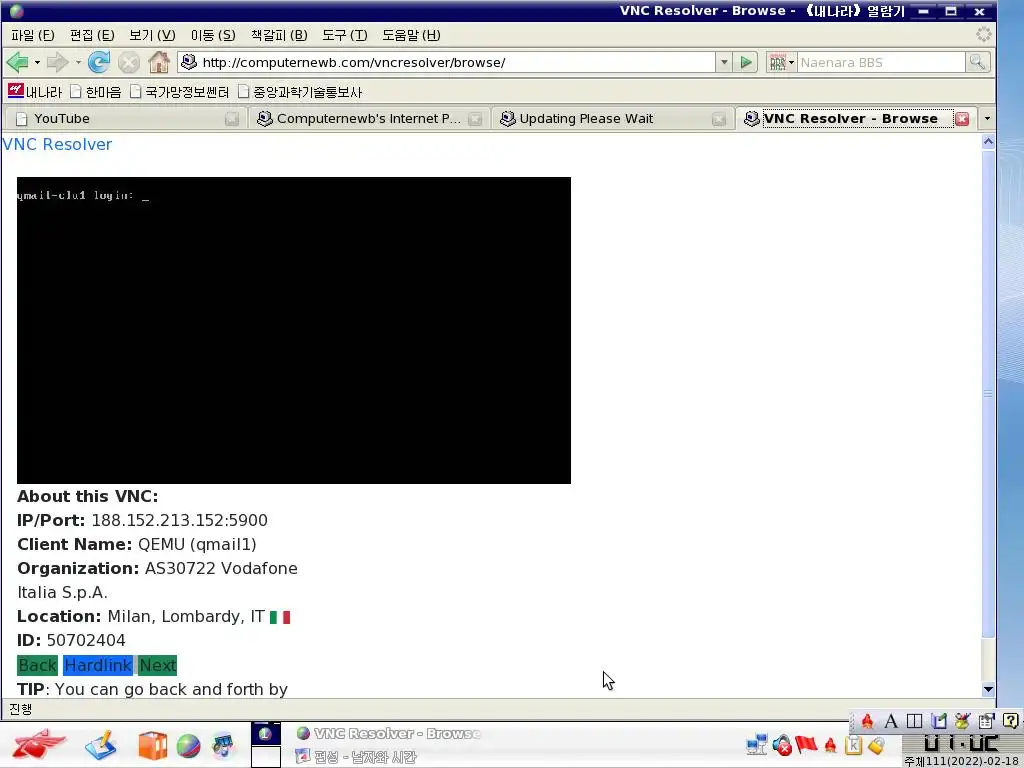Viewport: 1024px width, 768px height.
Task: Open the home page icon
Action: point(159,63)
